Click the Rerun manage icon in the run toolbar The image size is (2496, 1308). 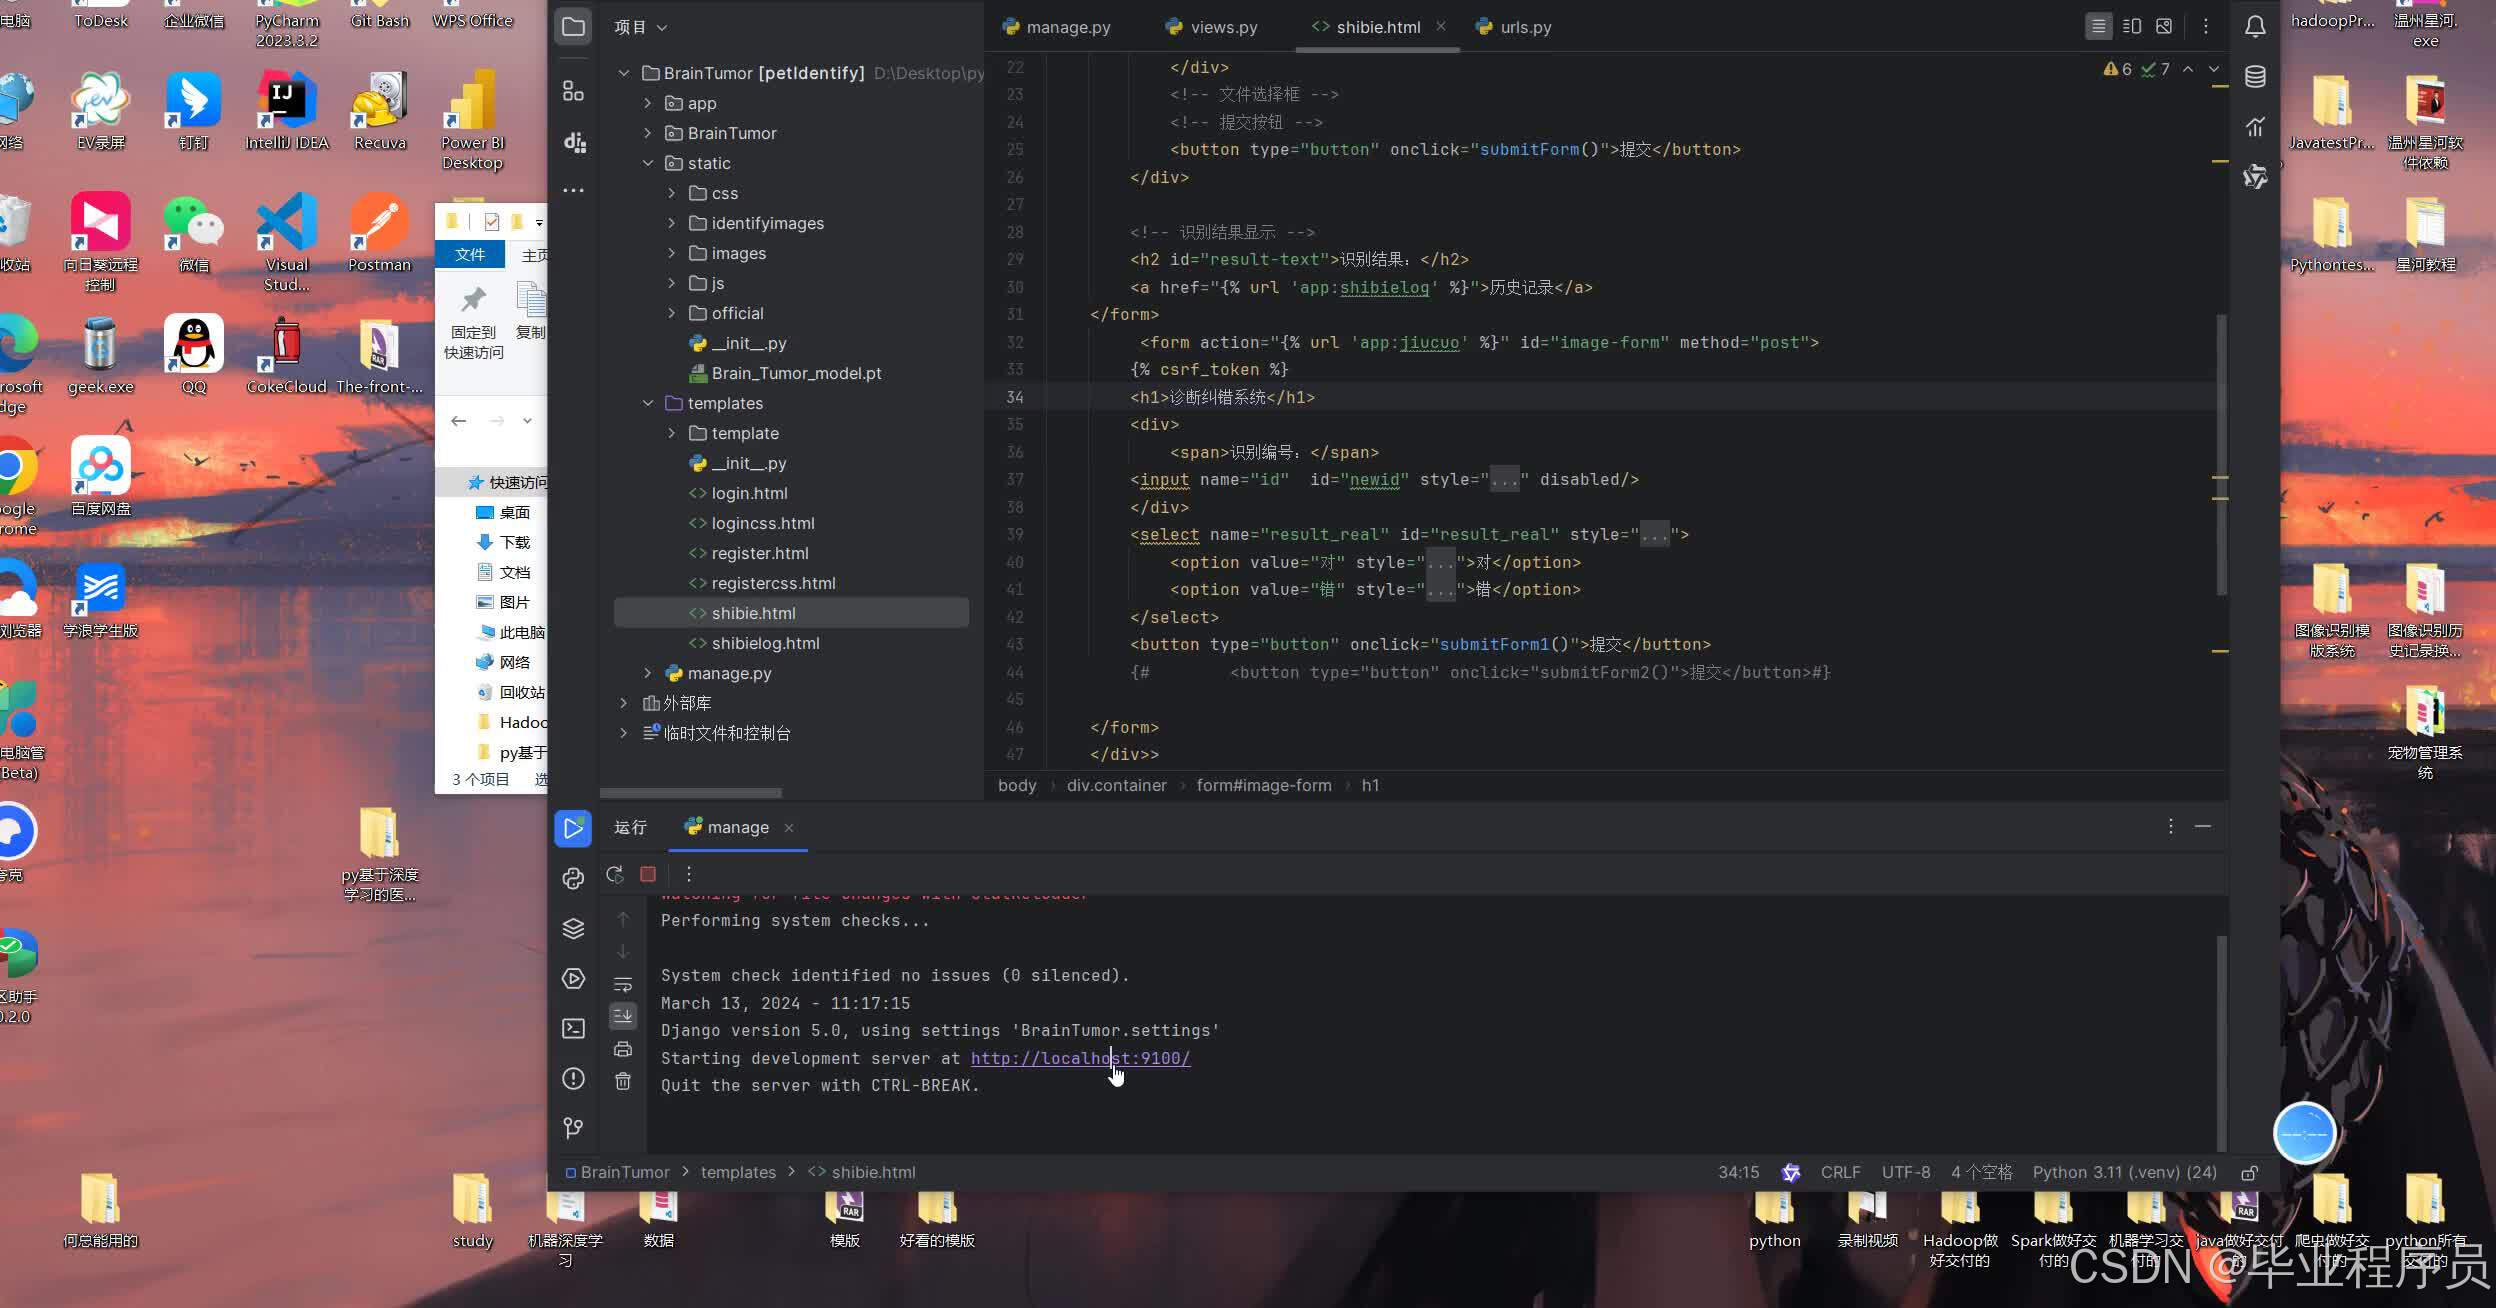615,874
